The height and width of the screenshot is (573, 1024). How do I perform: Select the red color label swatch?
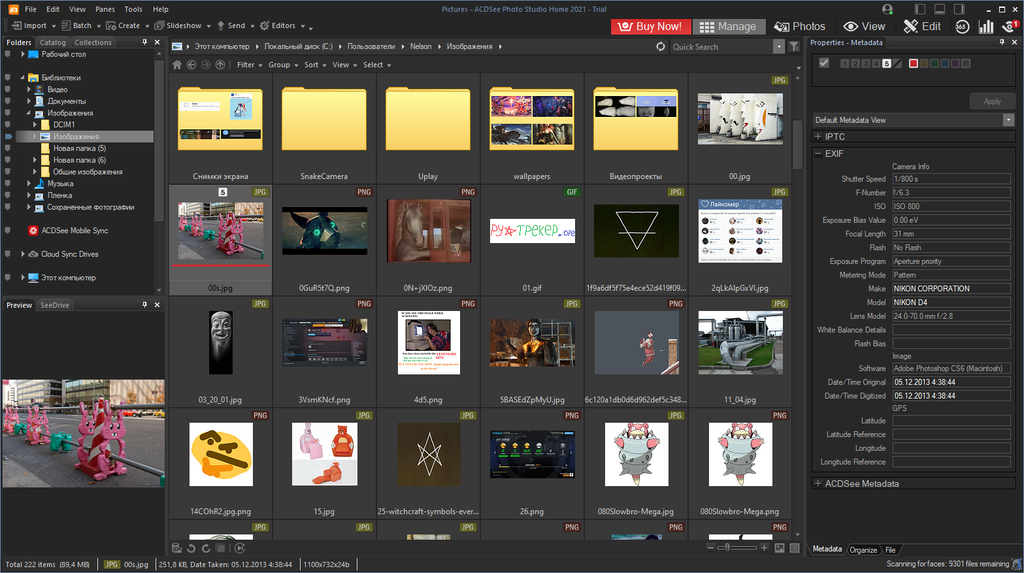point(913,64)
